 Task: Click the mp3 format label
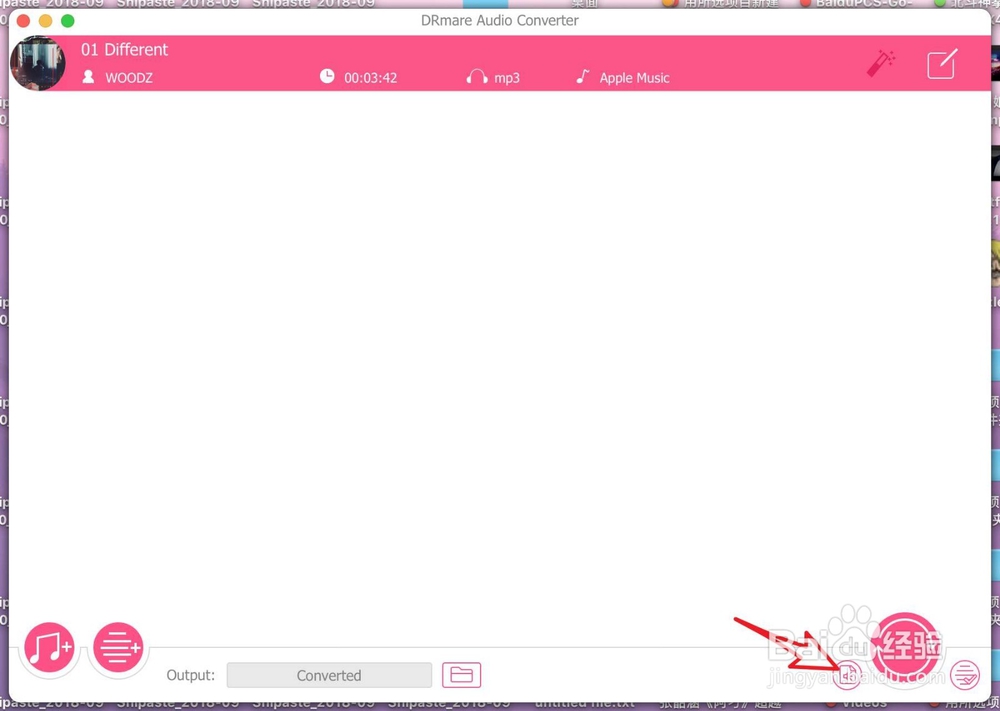[507, 78]
